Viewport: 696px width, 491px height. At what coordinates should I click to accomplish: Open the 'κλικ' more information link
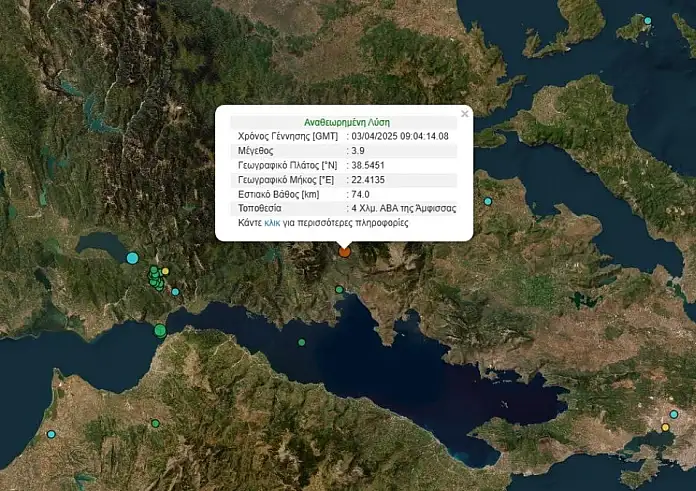pos(272,223)
